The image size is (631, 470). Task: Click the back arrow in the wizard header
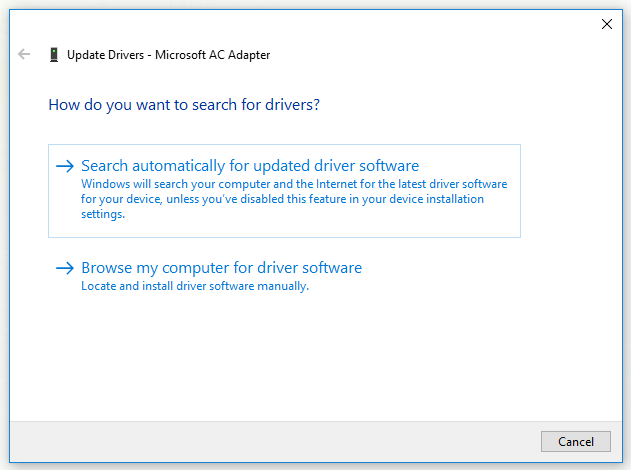[x=24, y=55]
